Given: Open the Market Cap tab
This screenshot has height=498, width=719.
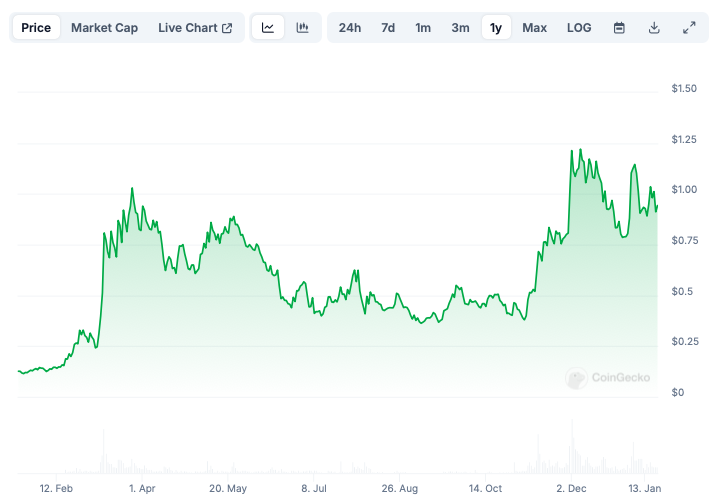Looking at the screenshot, I should (105, 28).
